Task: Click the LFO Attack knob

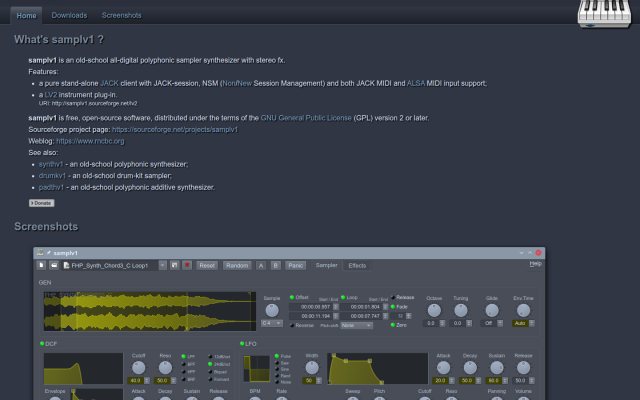Action: pyautogui.click(x=443, y=368)
